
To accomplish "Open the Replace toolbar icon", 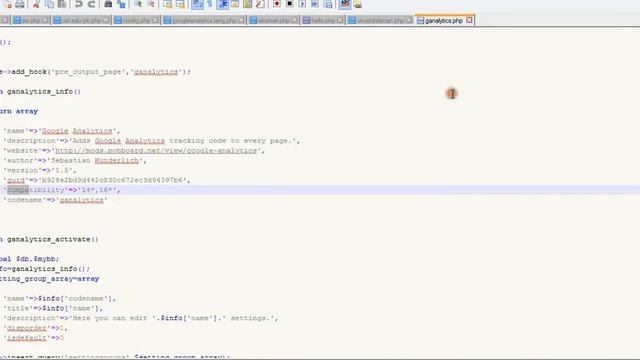I will tap(121, 4).
